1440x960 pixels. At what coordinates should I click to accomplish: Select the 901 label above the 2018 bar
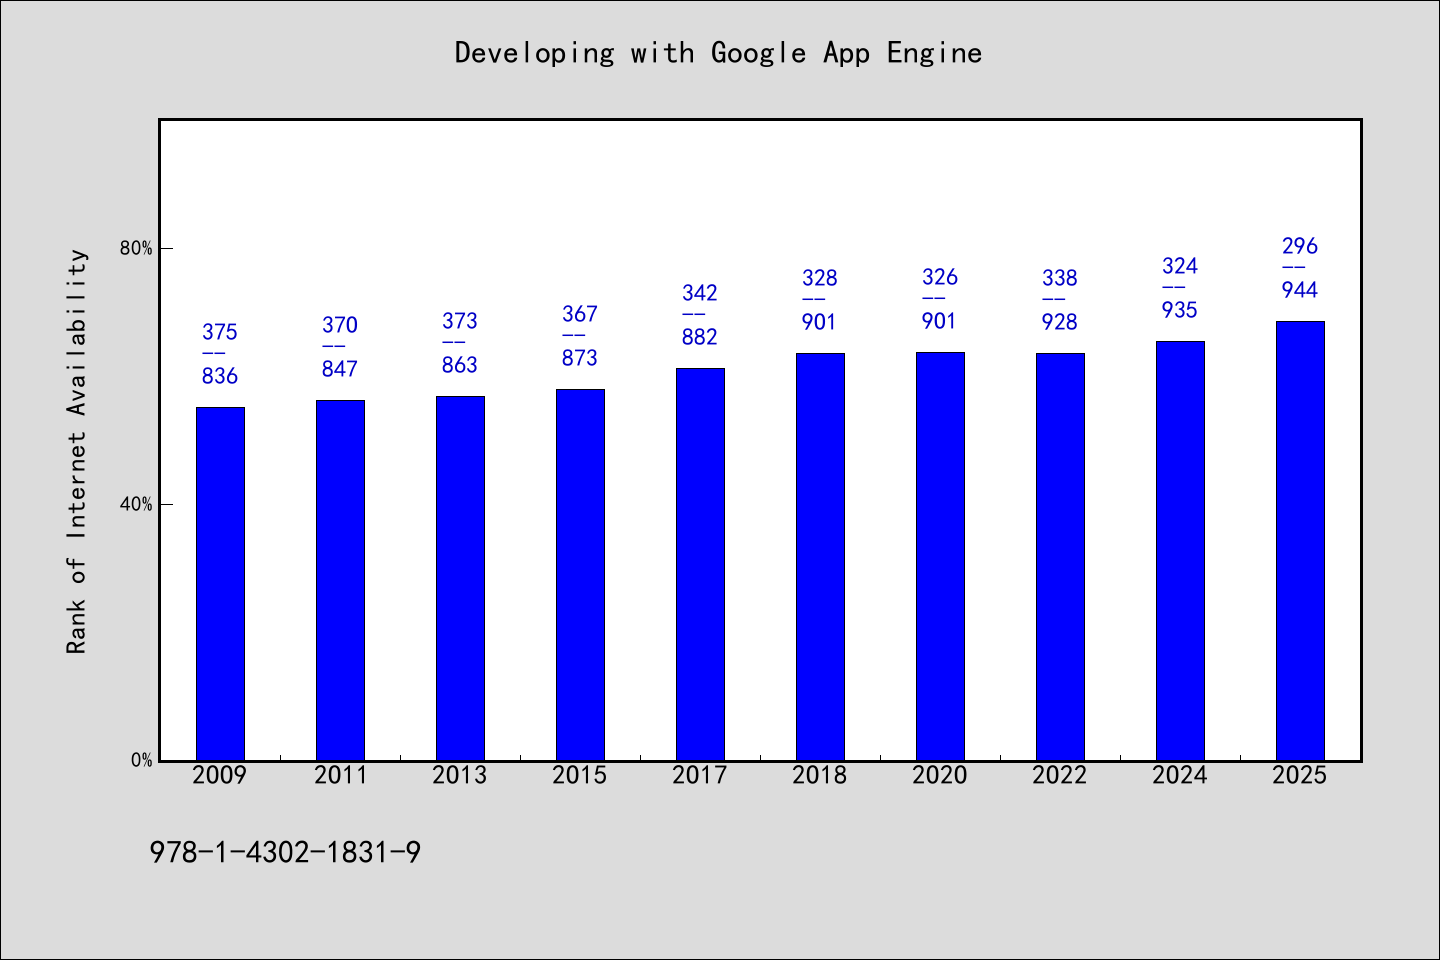(x=820, y=322)
